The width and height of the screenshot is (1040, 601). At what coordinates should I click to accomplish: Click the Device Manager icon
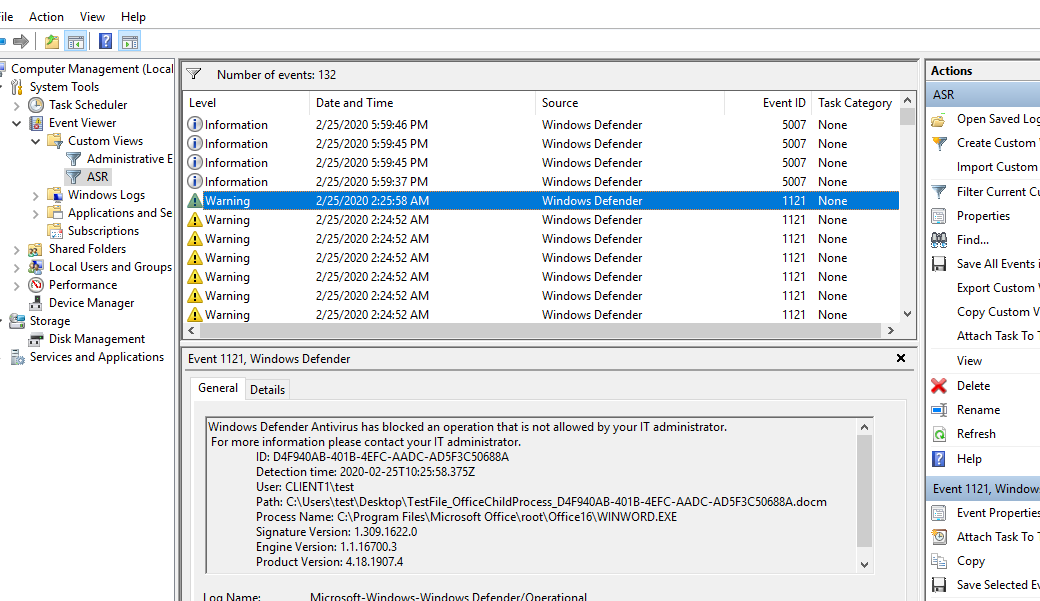coord(36,303)
